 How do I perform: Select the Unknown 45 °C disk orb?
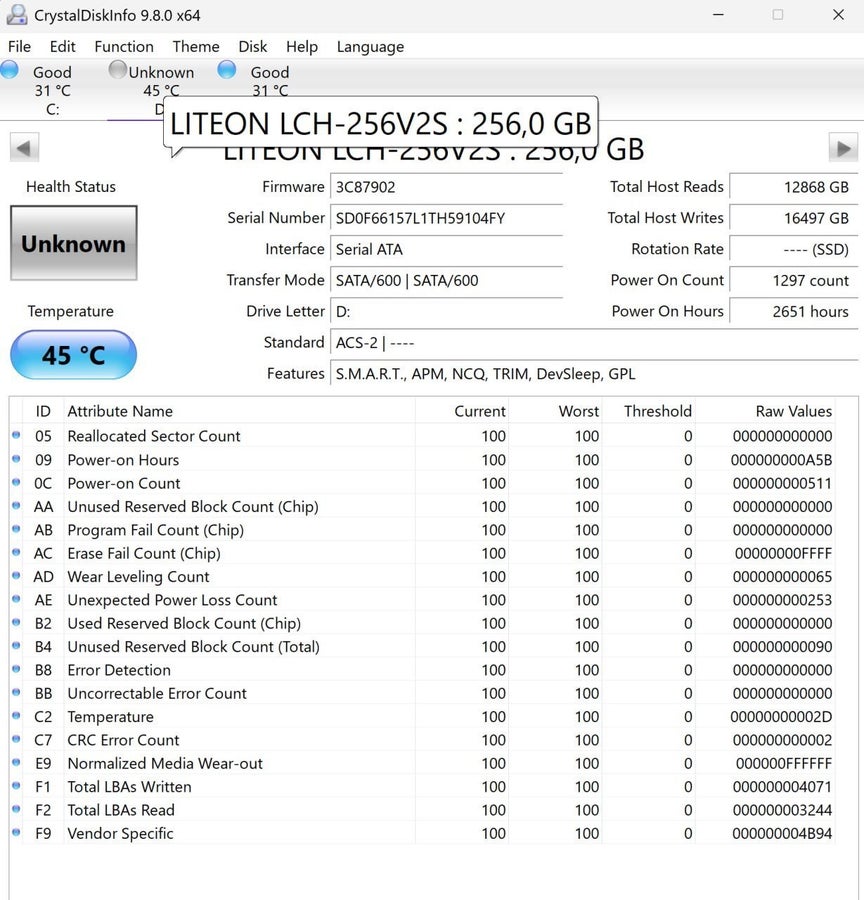pyautogui.click(x=118, y=69)
